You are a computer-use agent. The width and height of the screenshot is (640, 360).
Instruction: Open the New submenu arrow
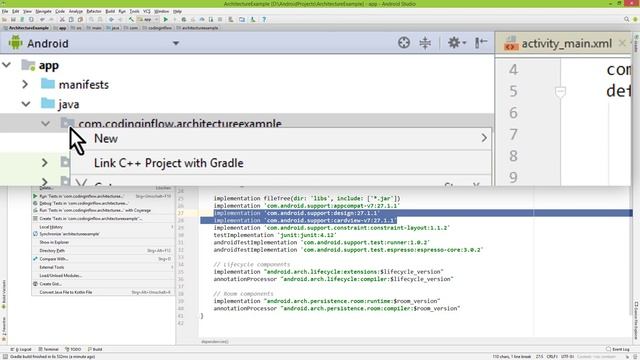(x=484, y=138)
